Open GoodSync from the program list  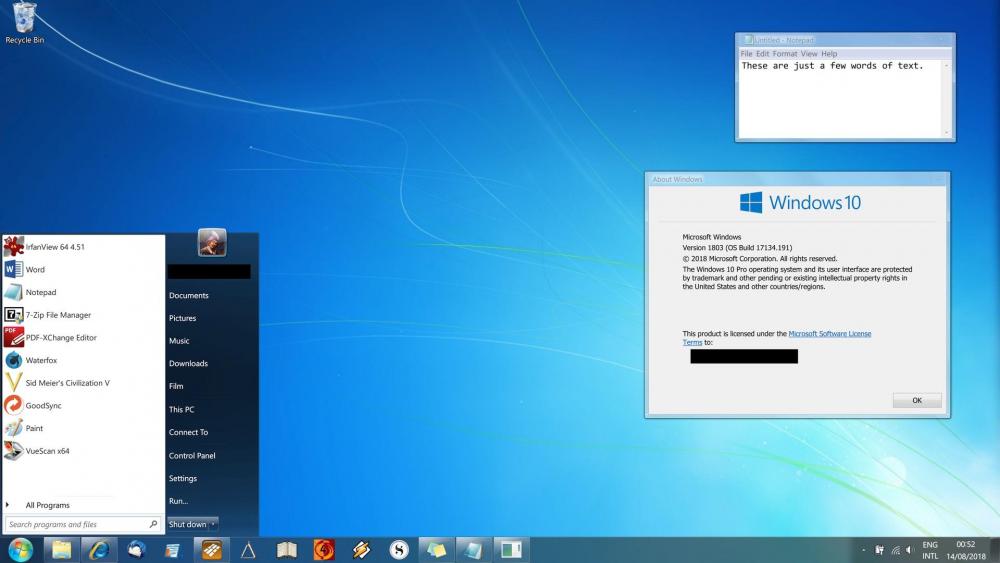[x=44, y=406]
